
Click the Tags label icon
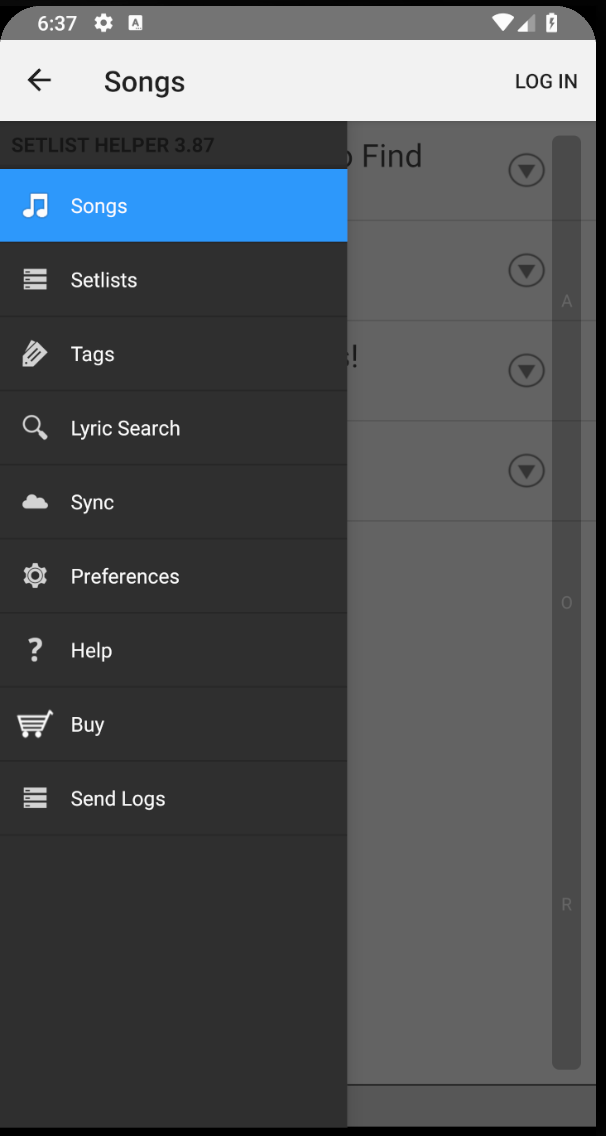tap(34, 353)
